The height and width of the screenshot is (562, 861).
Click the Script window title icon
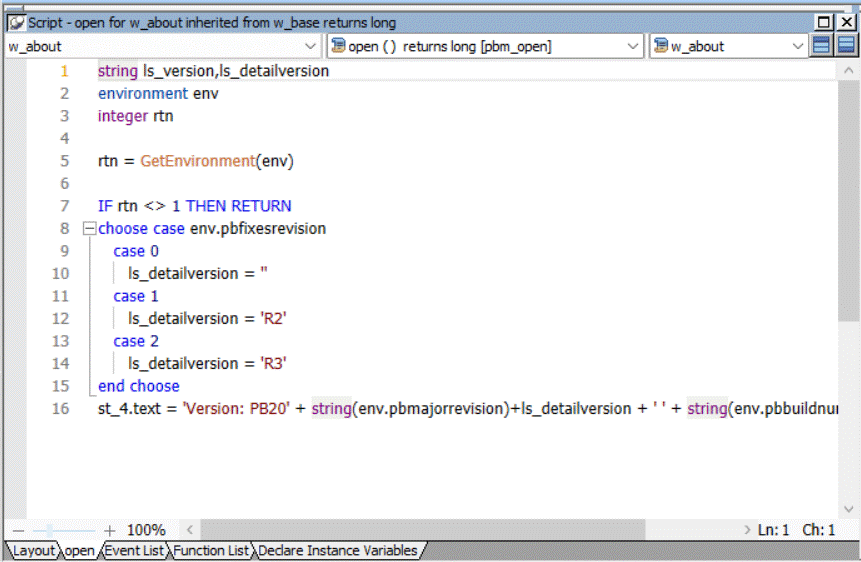(16, 22)
